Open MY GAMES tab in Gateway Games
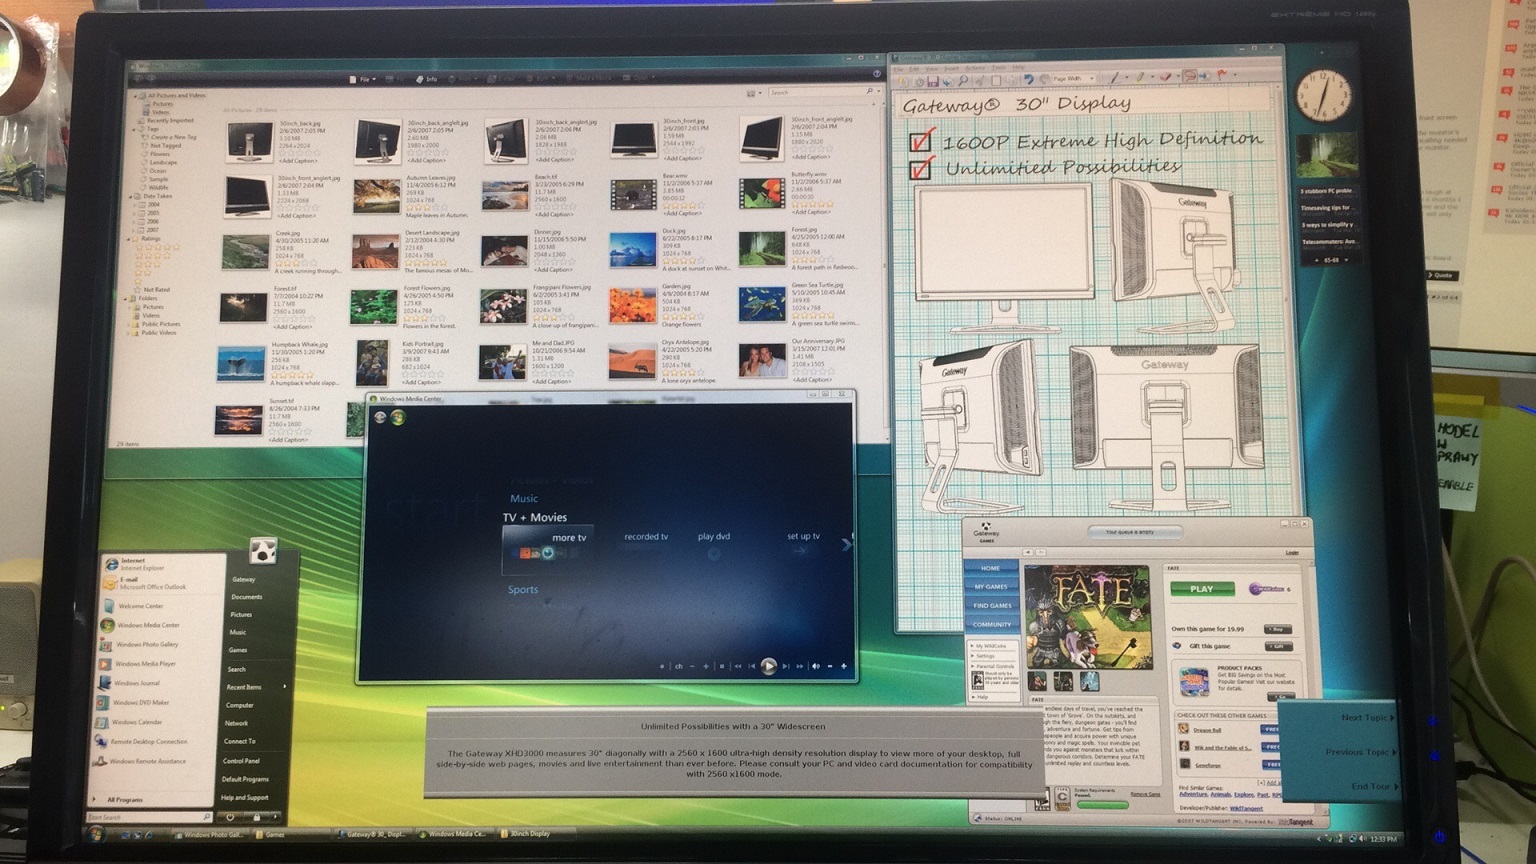Screen dimensions: 1536x864 [x=990, y=587]
